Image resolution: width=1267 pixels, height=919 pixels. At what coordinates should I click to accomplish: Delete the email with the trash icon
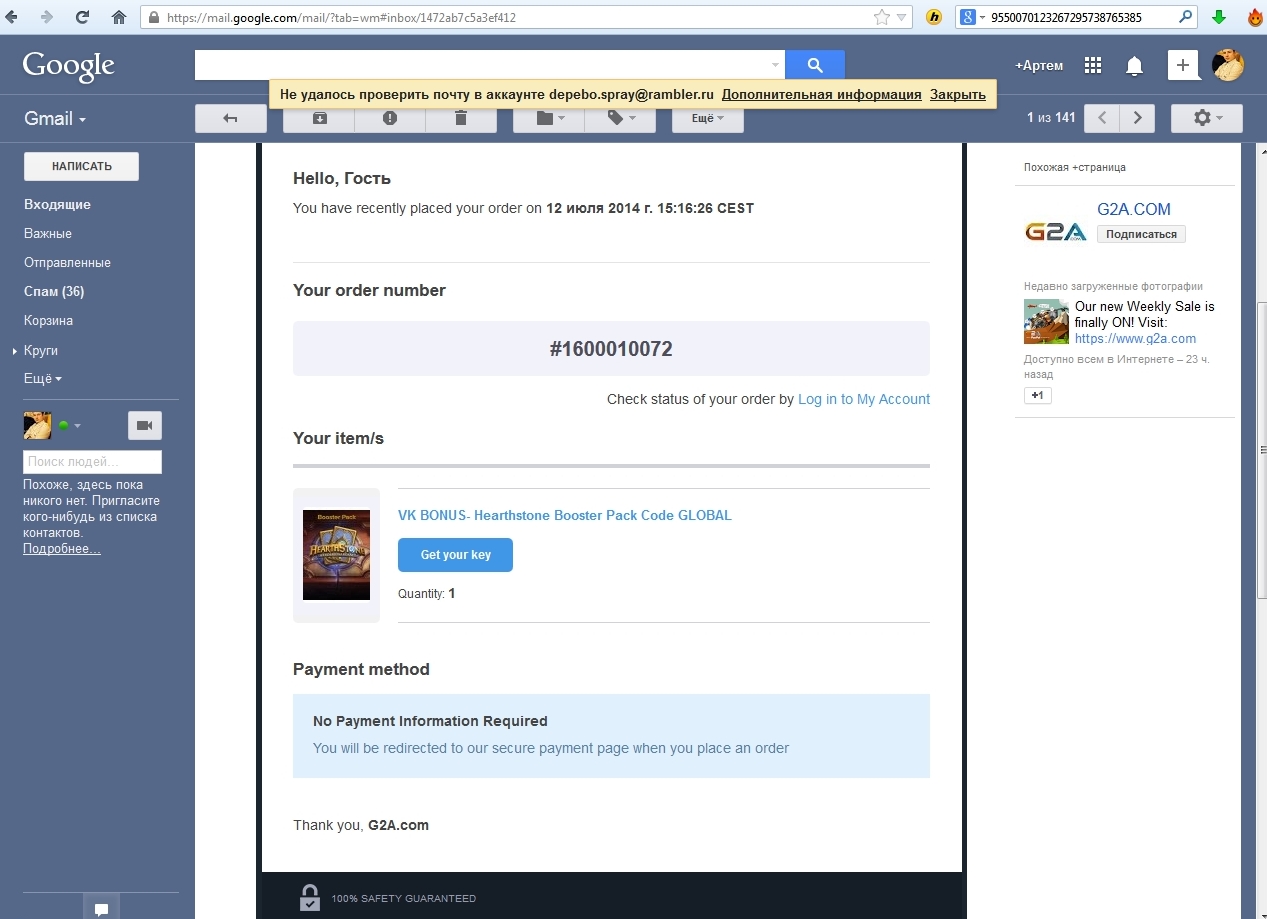(x=460, y=118)
